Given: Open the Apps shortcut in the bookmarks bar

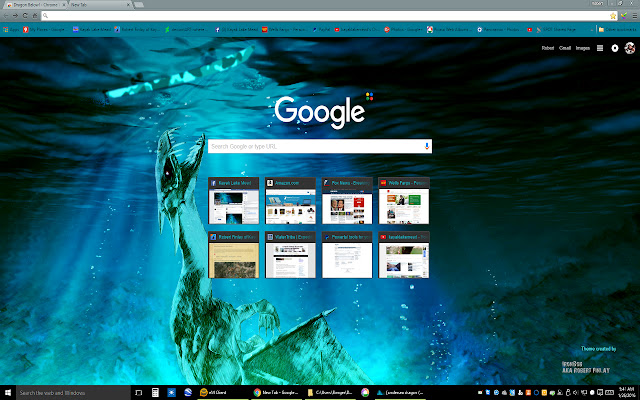Looking at the screenshot, I should (x=10, y=29).
